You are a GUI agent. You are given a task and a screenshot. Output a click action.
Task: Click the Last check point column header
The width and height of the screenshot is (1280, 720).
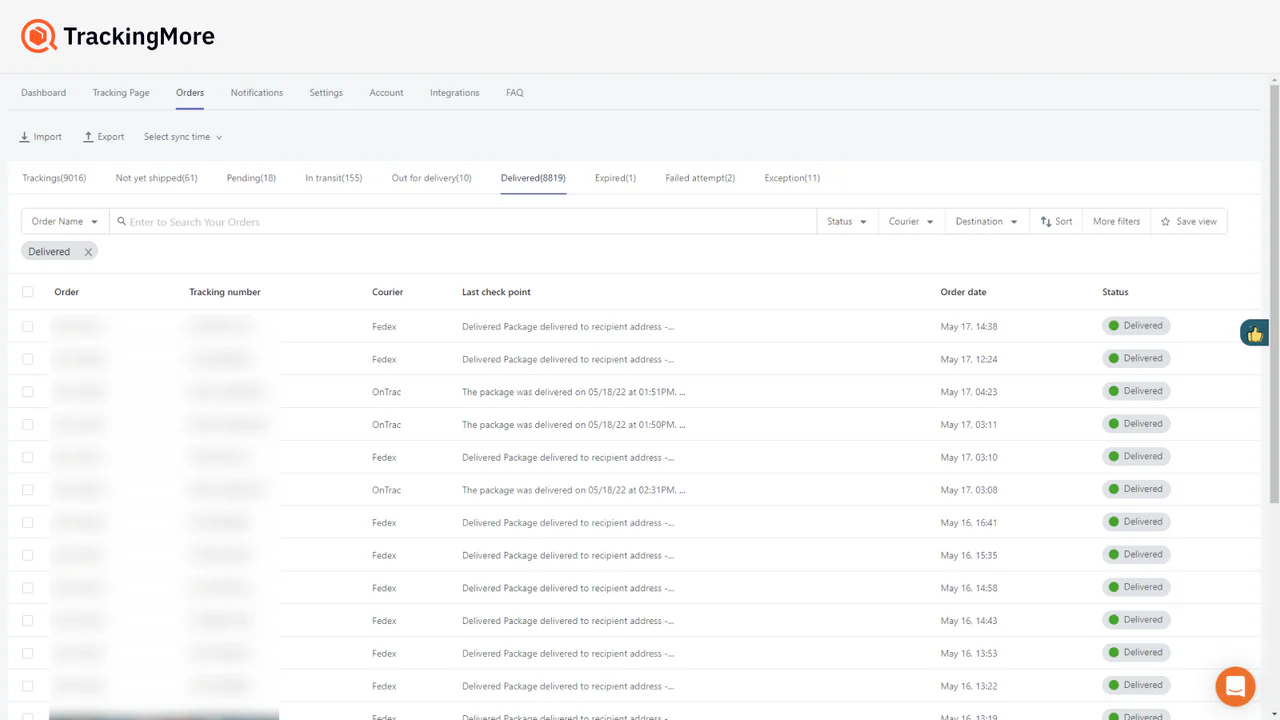tap(496, 292)
